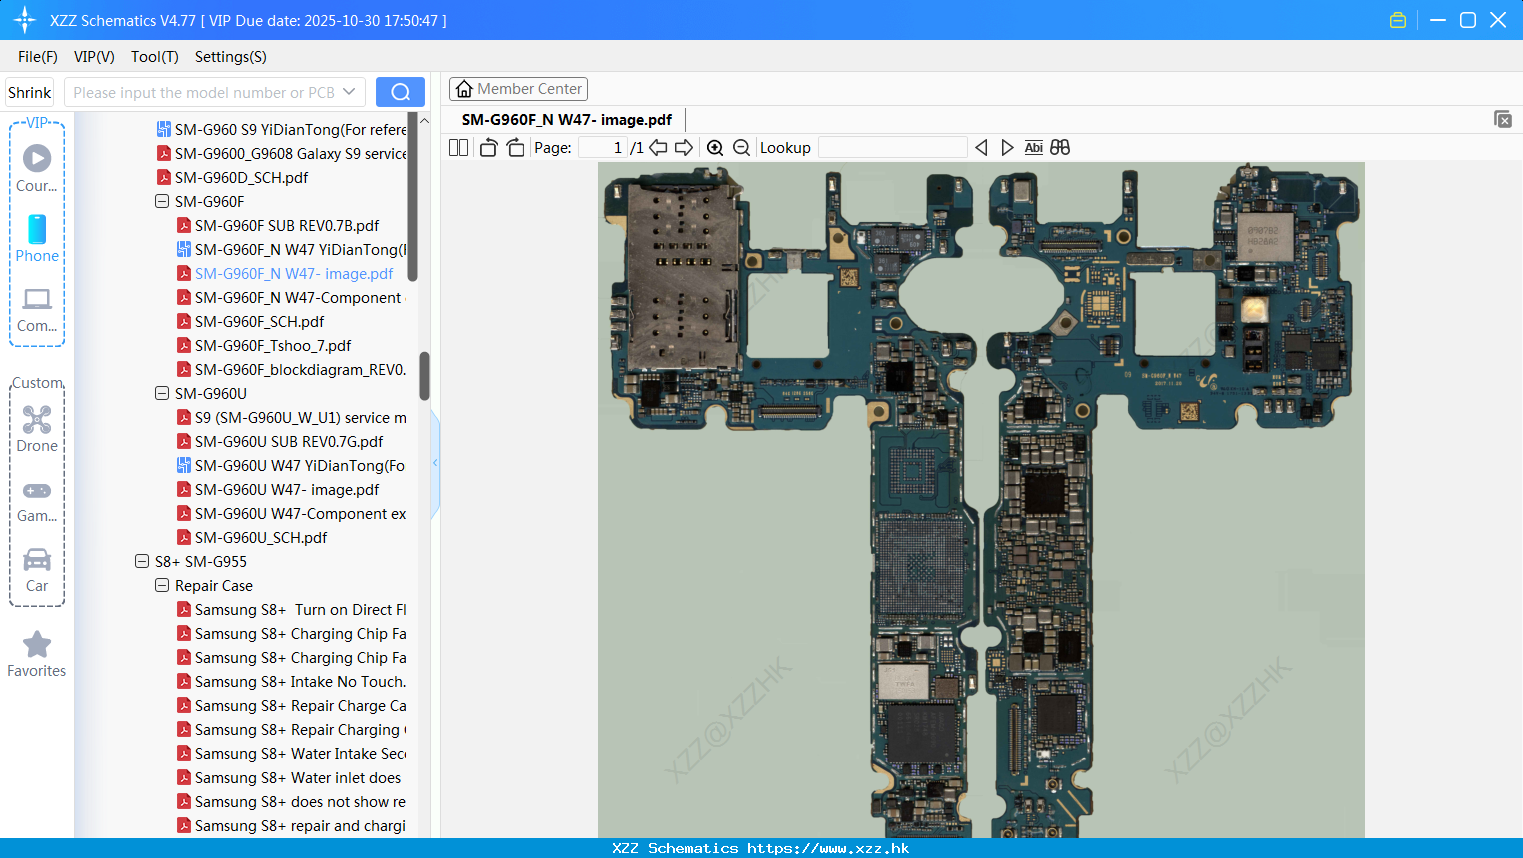
Task: Collapse the Repair Case folder
Action: point(162,585)
